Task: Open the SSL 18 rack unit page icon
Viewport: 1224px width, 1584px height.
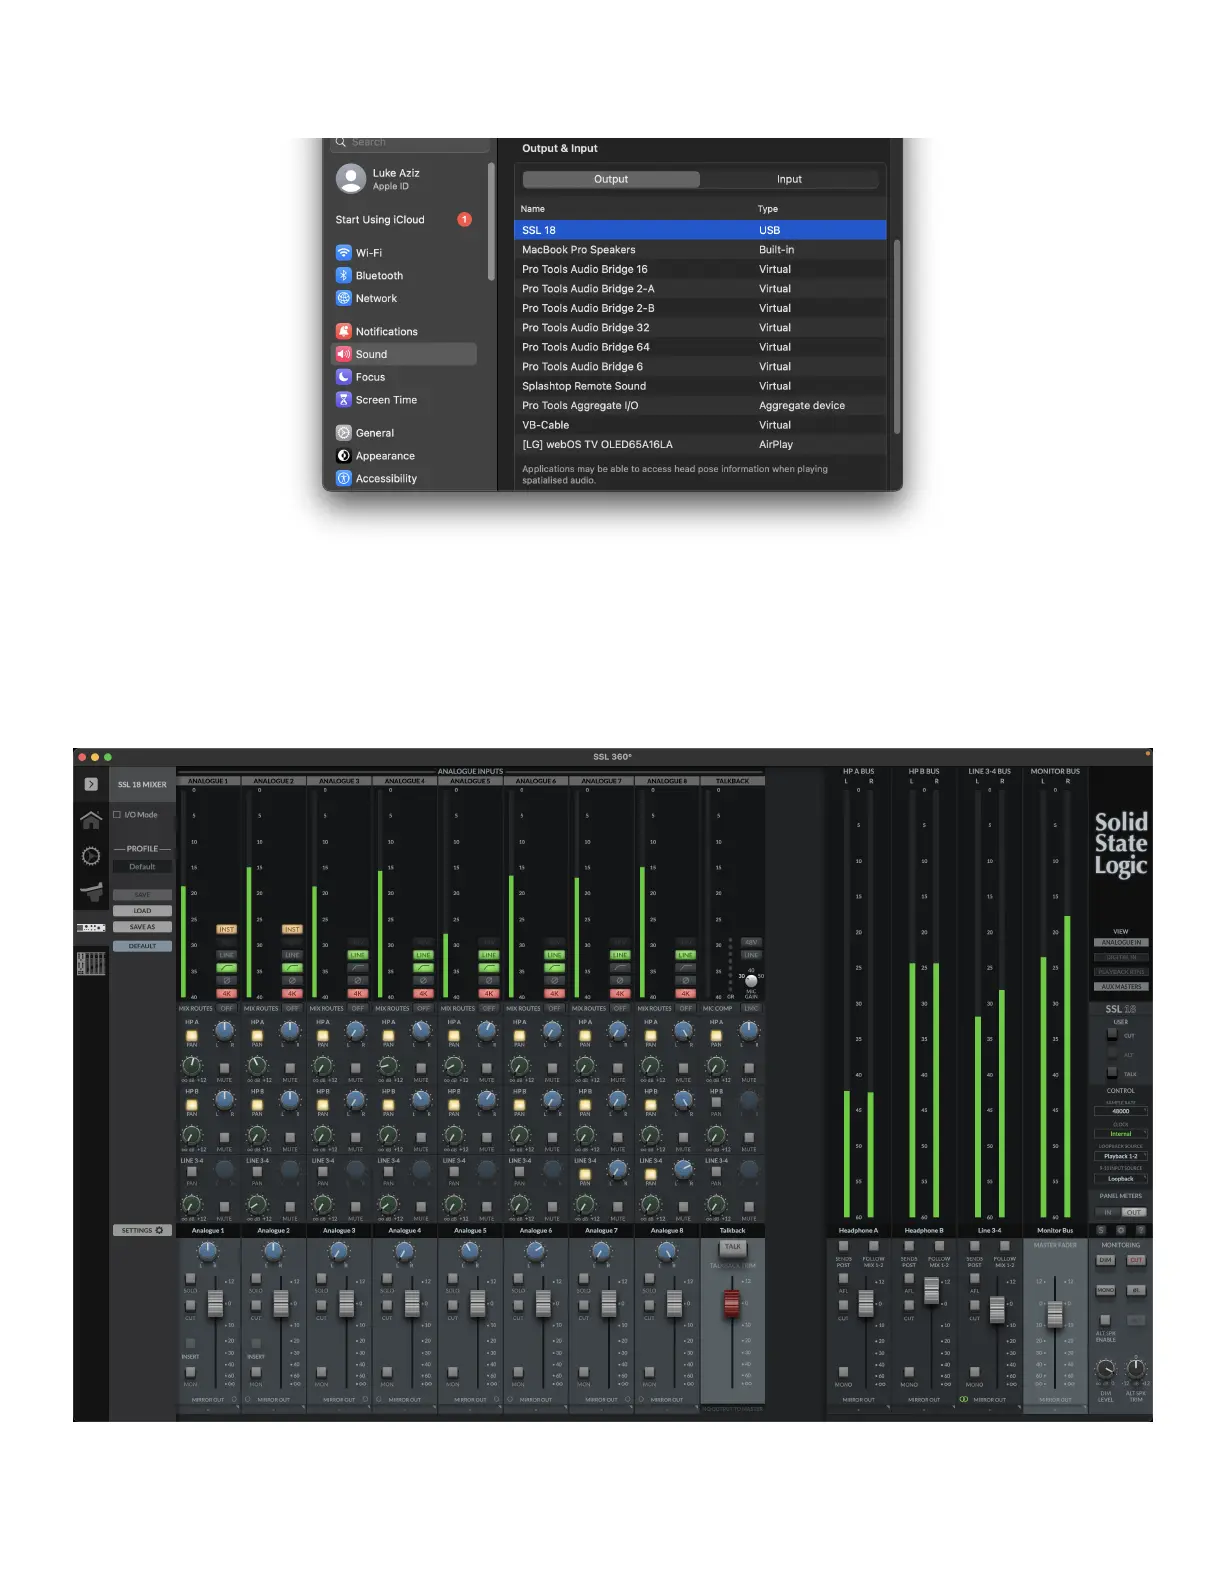Action: pos(91,928)
